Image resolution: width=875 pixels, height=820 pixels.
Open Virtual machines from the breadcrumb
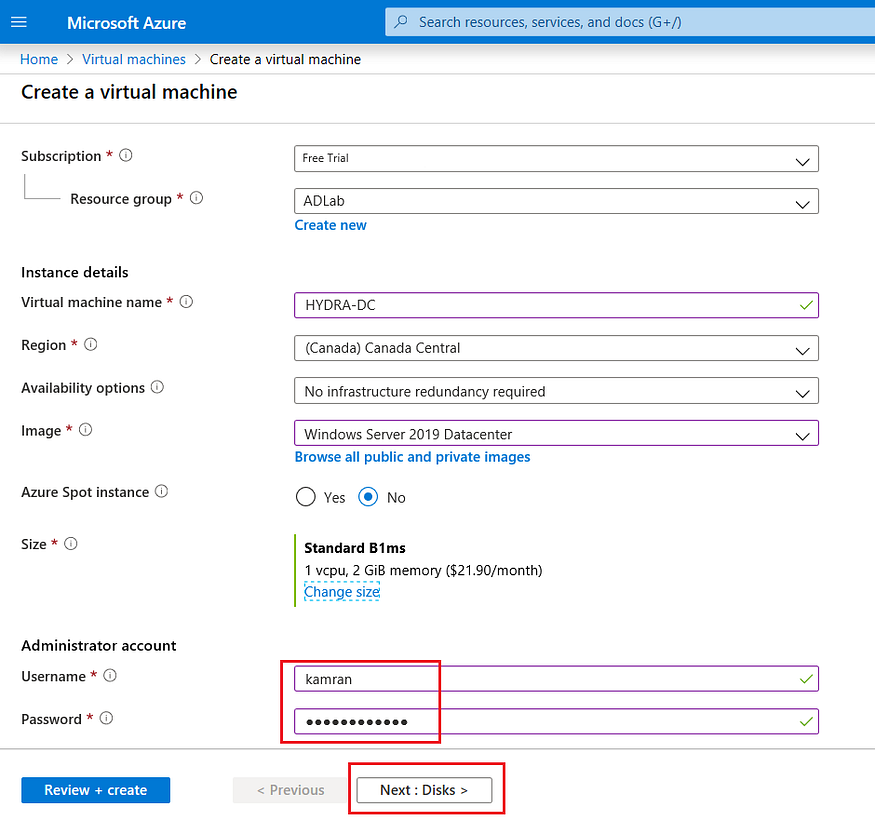tap(134, 59)
